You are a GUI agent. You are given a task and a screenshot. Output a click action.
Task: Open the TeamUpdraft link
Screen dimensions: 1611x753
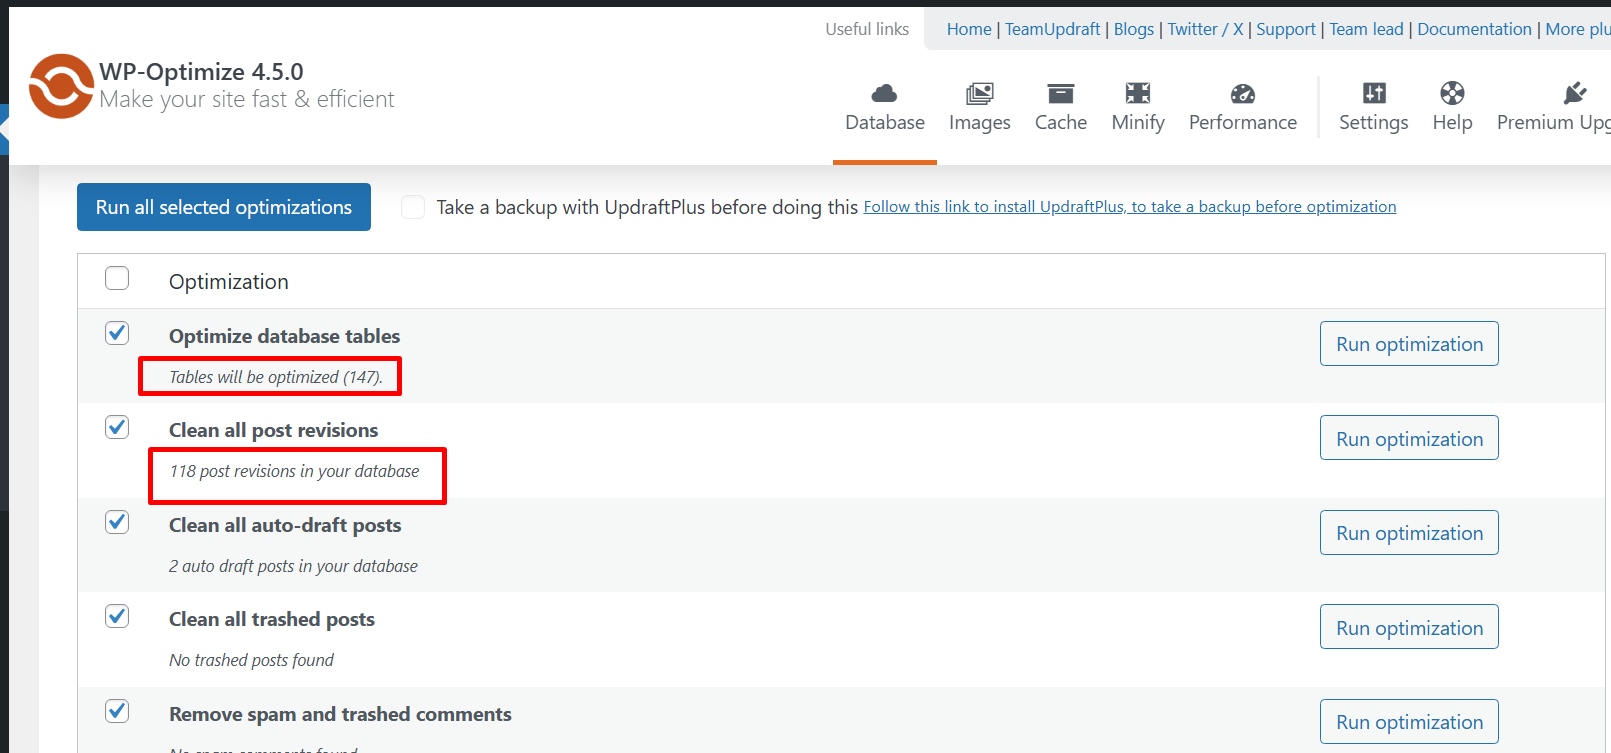pyautogui.click(x=1052, y=29)
